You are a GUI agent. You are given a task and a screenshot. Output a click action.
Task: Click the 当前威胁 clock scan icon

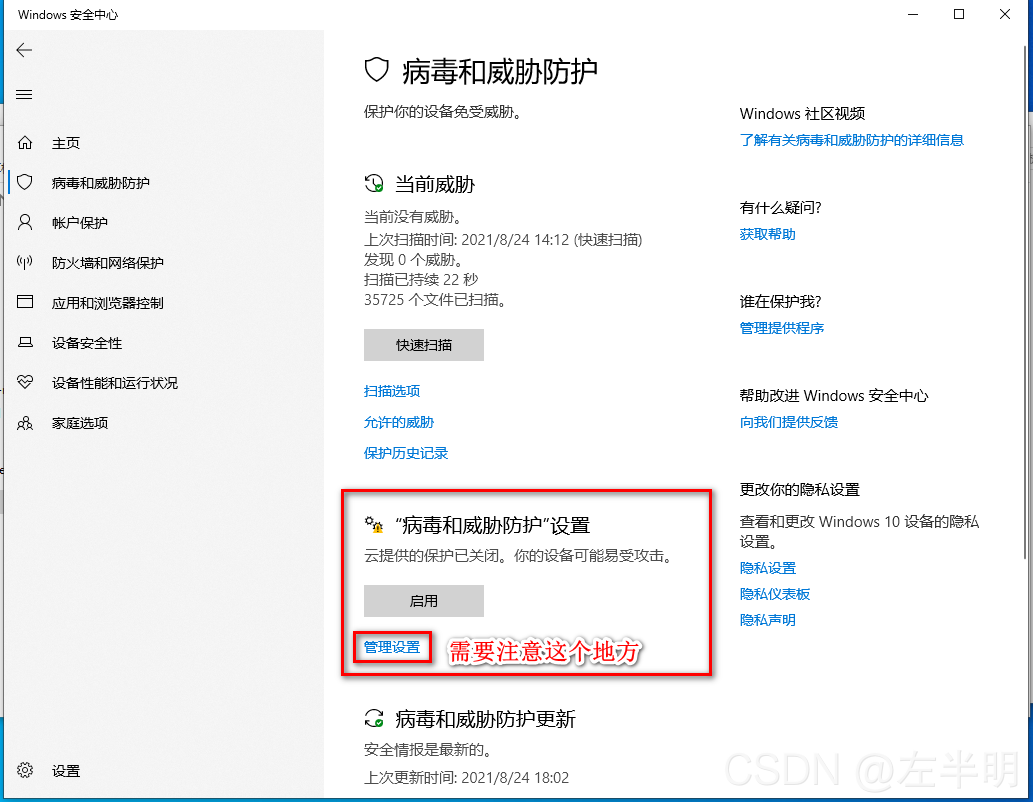pyautogui.click(x=374, y=183)
